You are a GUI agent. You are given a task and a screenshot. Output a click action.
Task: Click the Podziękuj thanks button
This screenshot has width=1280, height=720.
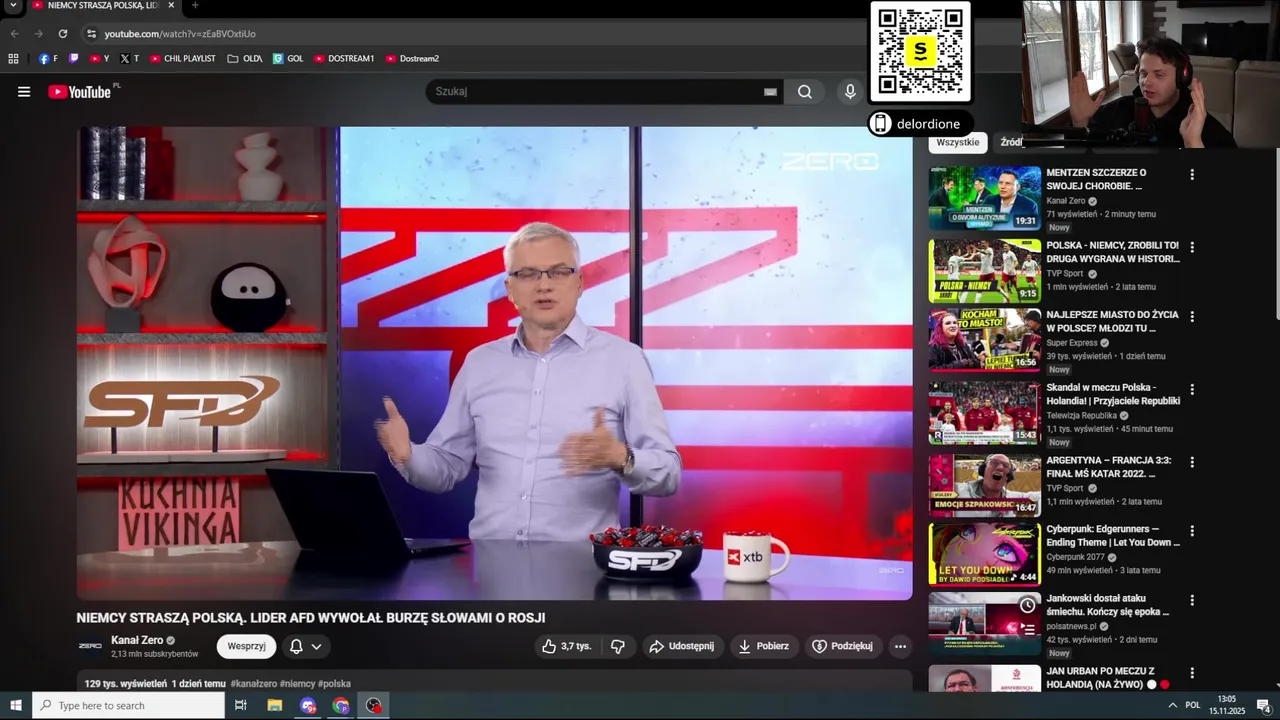(x=843, y=646)
